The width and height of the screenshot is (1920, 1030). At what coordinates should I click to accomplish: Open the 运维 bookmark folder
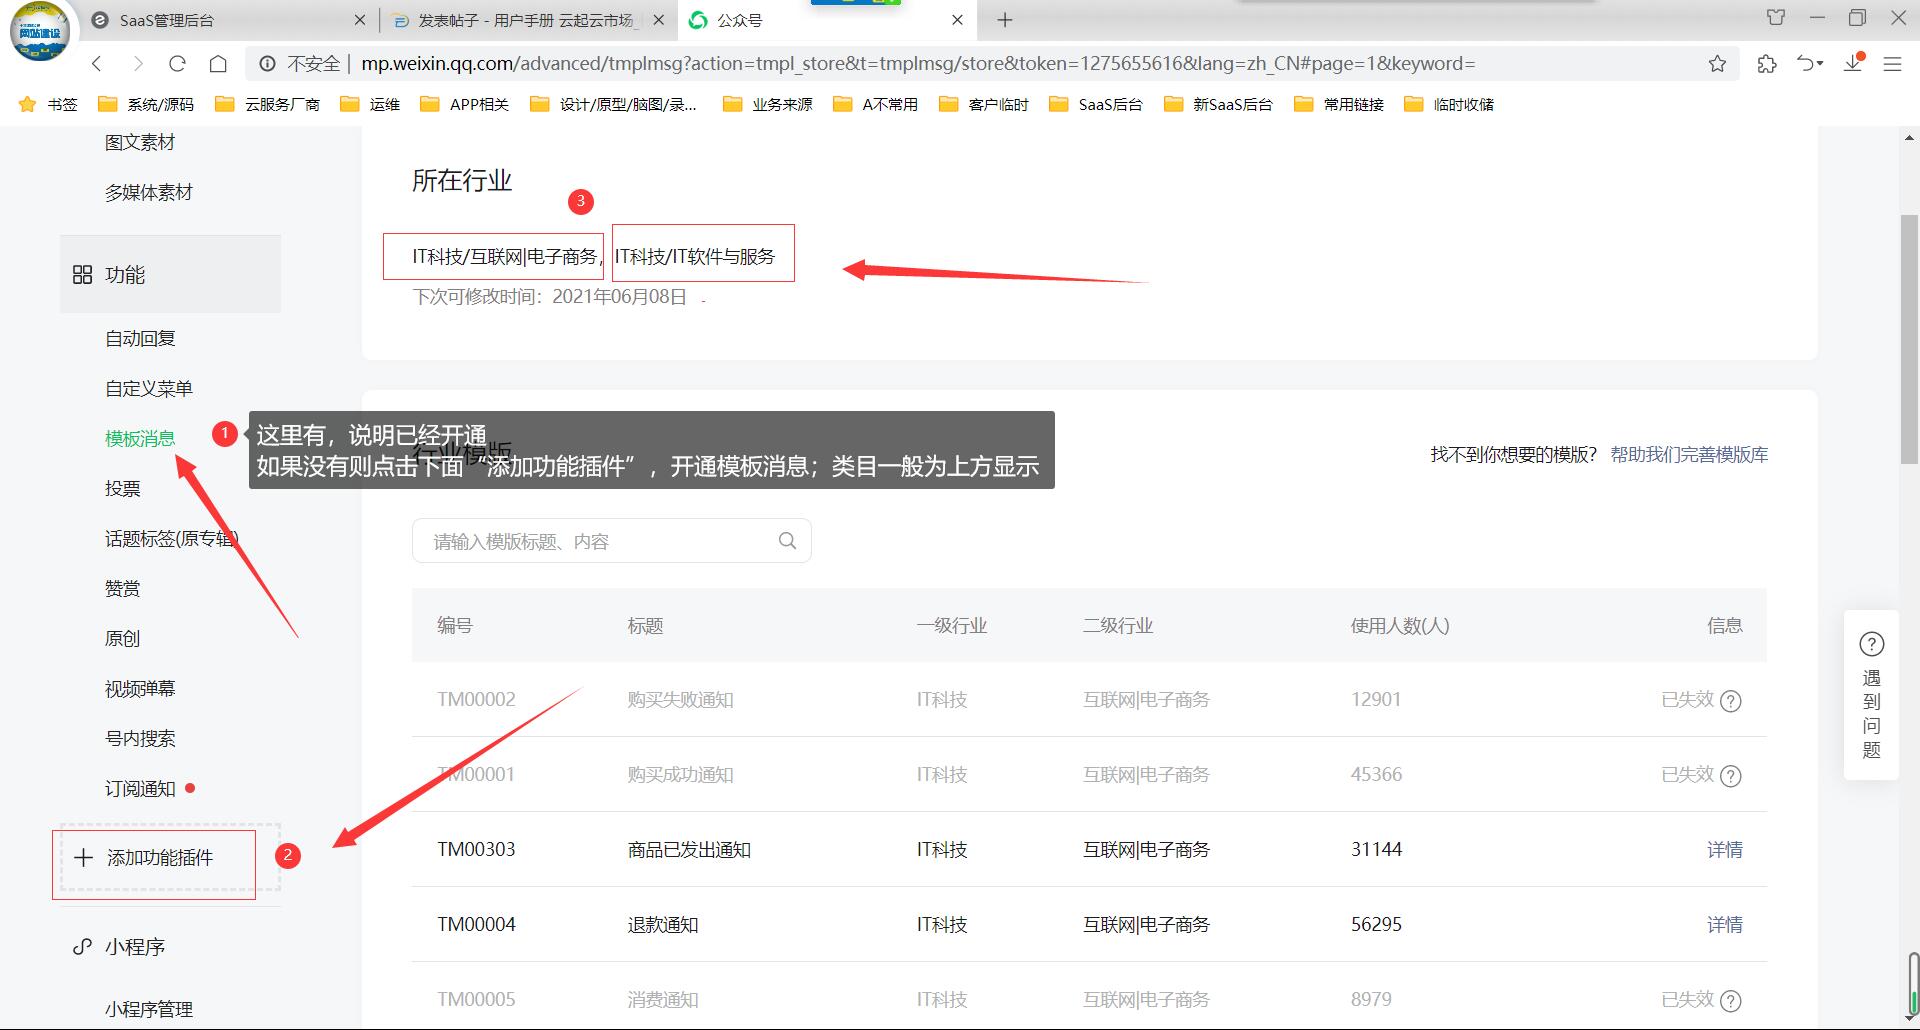pos(370,104)
